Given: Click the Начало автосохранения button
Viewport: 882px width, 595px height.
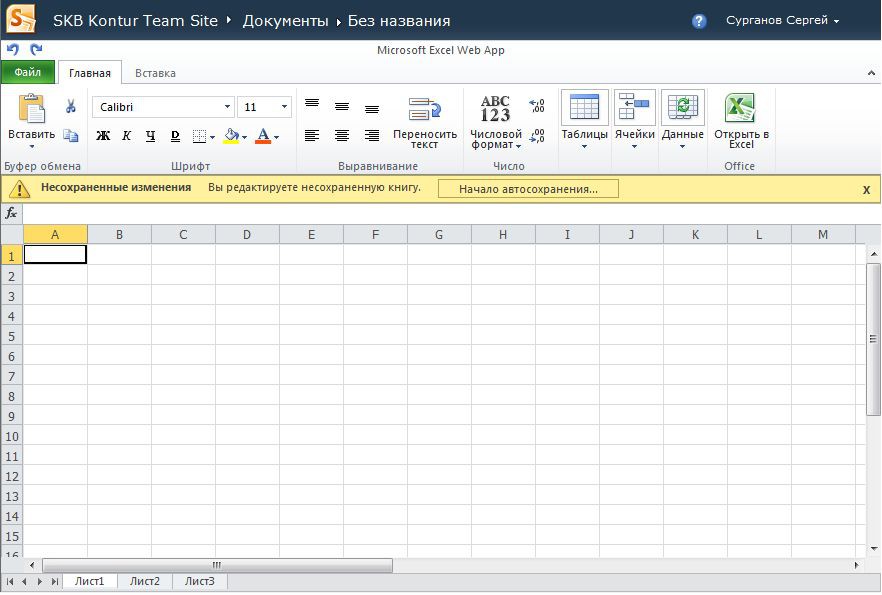Looking at the screenshot, I should click(x=528, y=188).
